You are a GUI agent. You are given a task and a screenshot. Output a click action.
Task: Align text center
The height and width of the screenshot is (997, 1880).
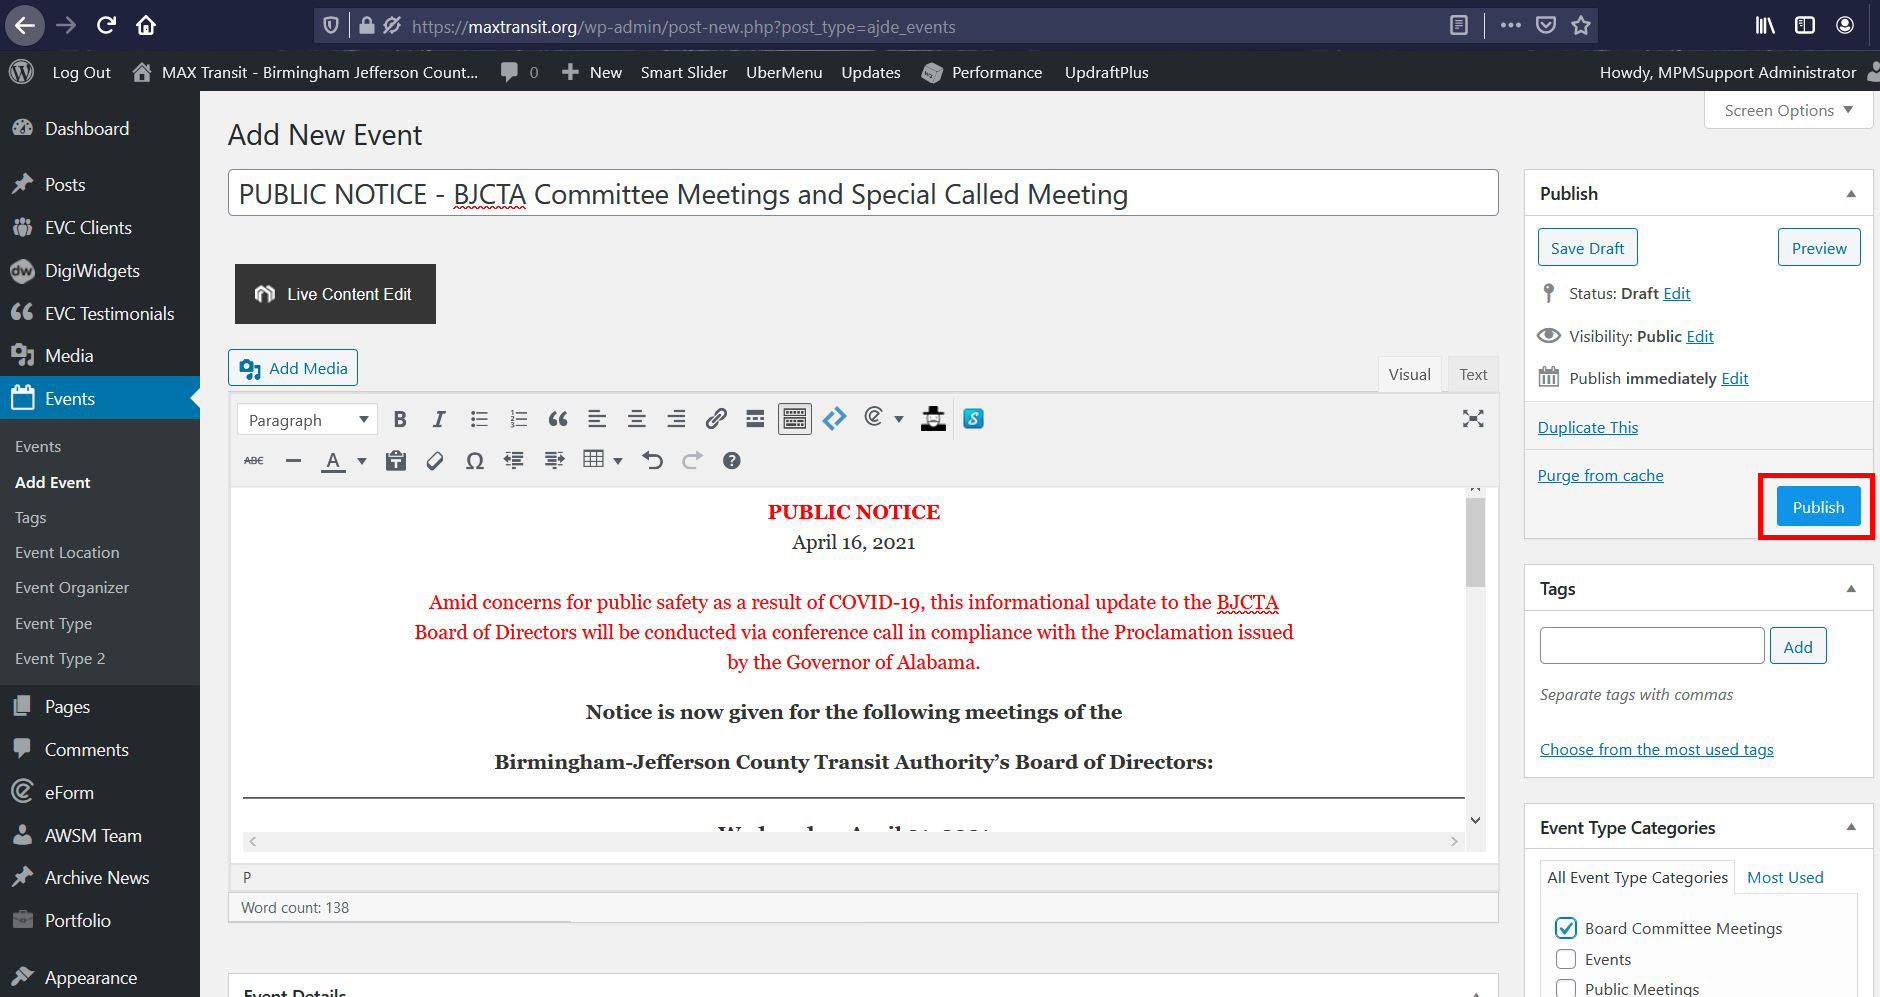[636, 419]
